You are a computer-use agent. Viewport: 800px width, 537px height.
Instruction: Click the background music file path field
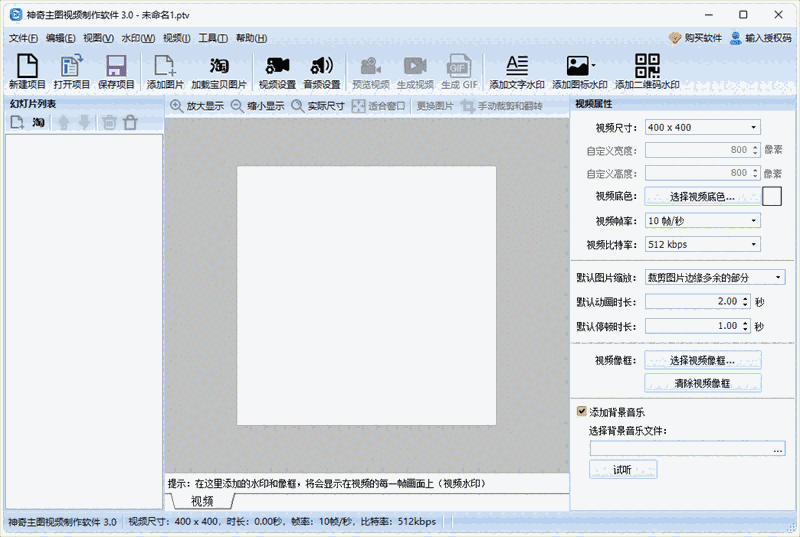pos(681,449)
